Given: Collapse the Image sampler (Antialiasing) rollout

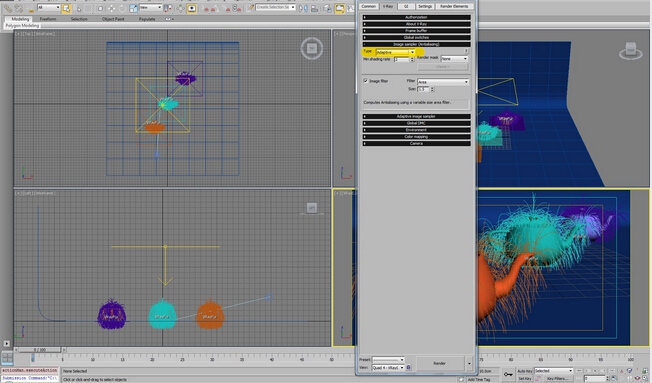Looking at the screenshot, I should 416,44.
